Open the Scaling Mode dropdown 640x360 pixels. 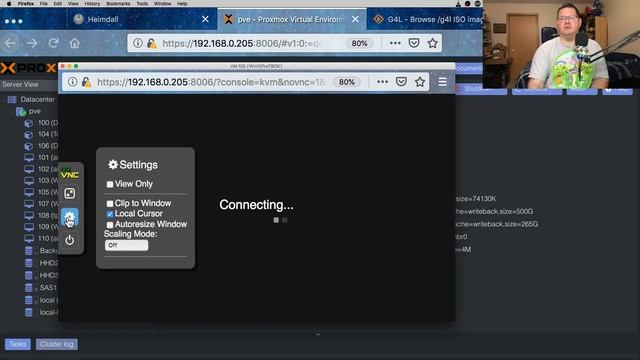pos(127,245)
